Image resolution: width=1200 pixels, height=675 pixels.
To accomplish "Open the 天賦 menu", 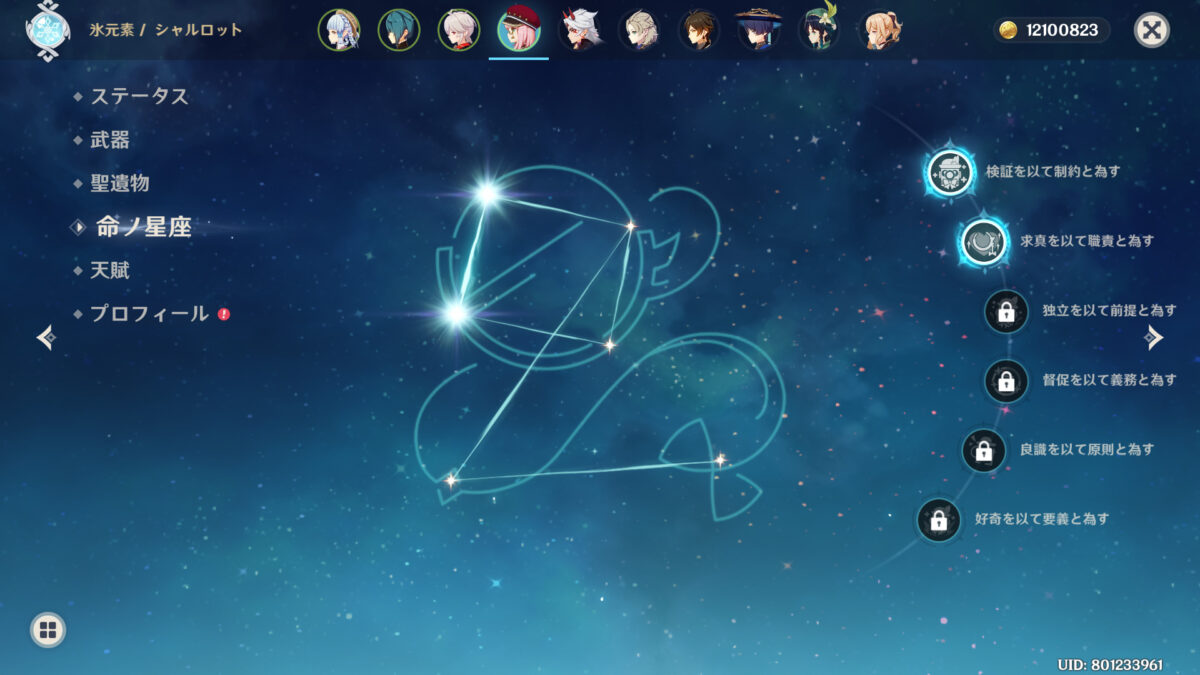I will (x=110, y=270).
